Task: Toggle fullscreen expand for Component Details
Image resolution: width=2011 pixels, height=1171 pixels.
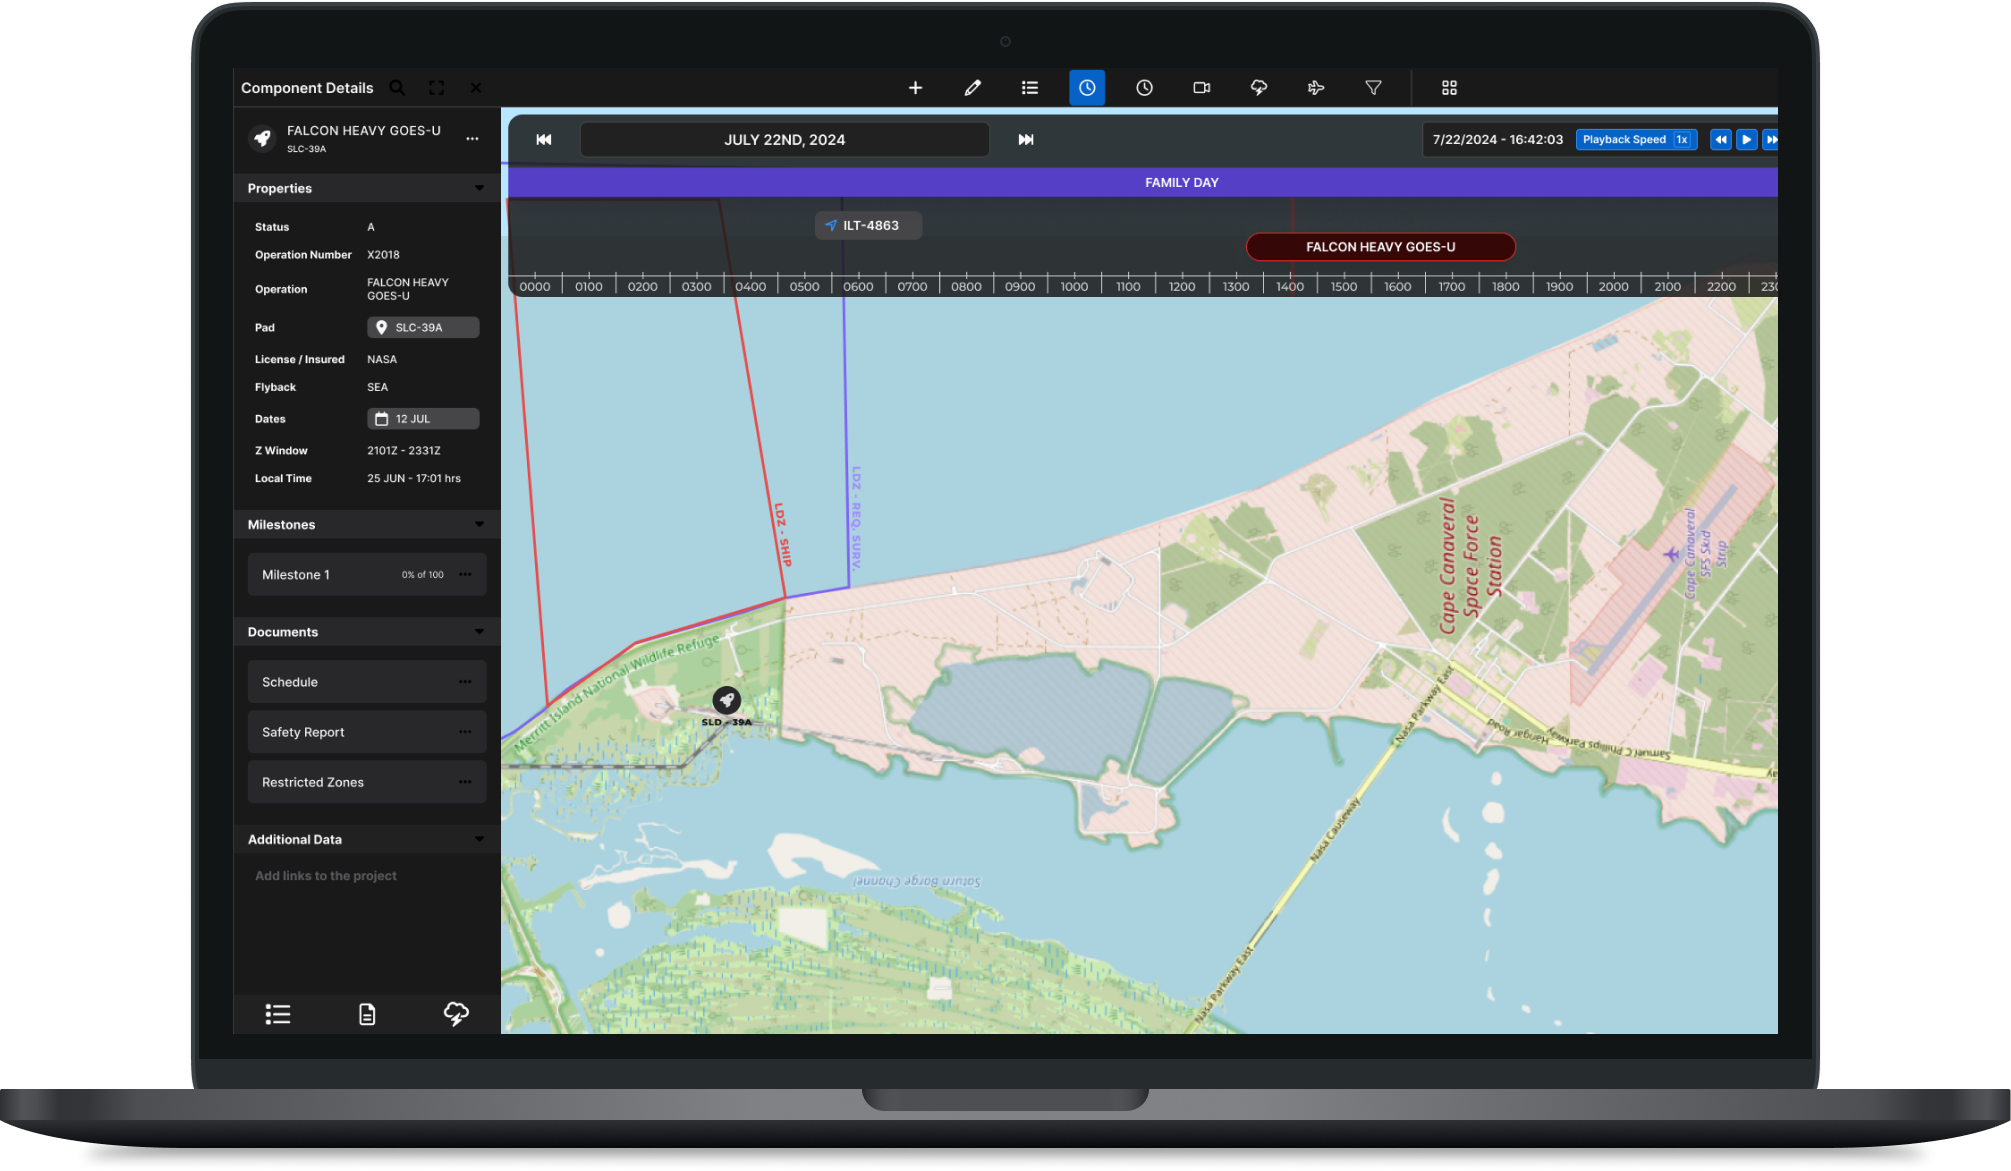Action: coord(436,88)
